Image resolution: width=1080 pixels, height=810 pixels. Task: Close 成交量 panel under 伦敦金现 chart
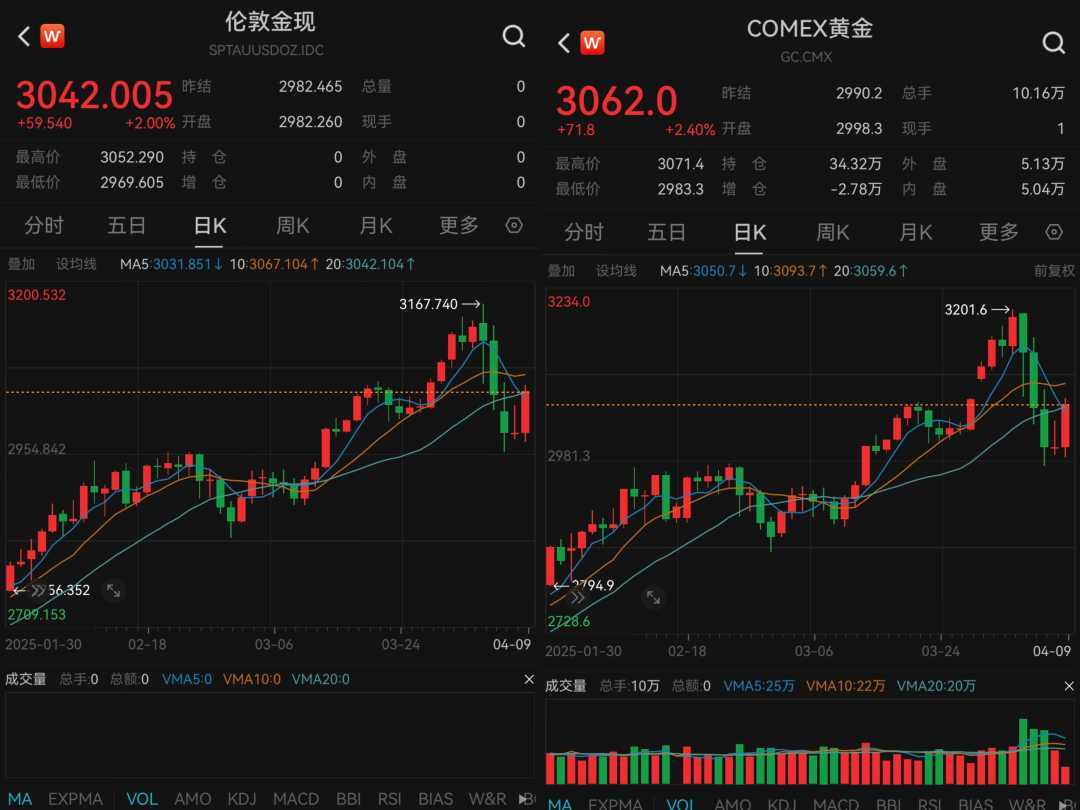[x=529, y=679]
